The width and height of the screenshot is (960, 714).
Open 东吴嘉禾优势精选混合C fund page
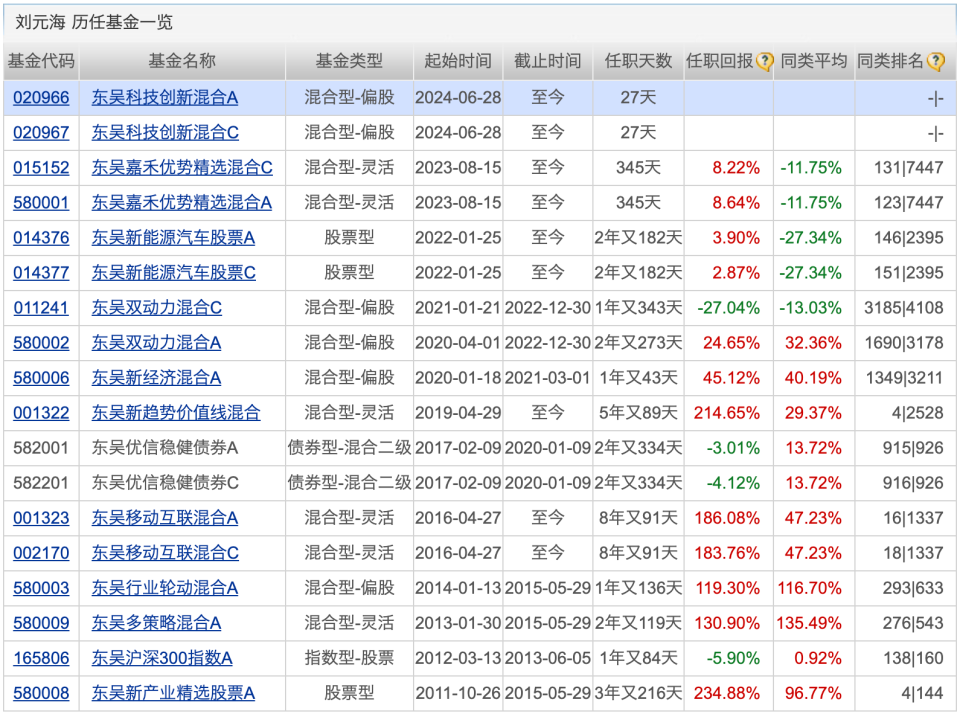pyautogui.click(x=182, y=167)
